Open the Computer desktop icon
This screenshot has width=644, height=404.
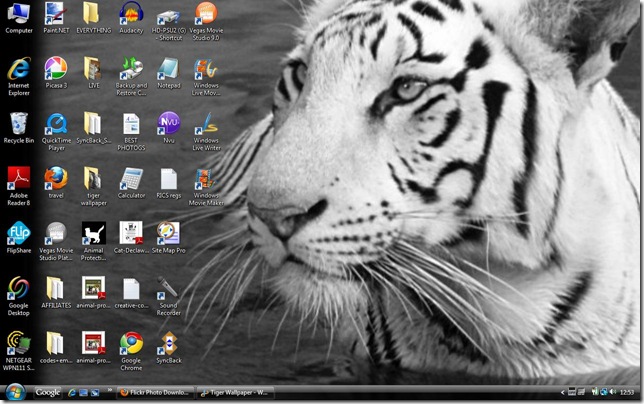(x=19, y=18)
